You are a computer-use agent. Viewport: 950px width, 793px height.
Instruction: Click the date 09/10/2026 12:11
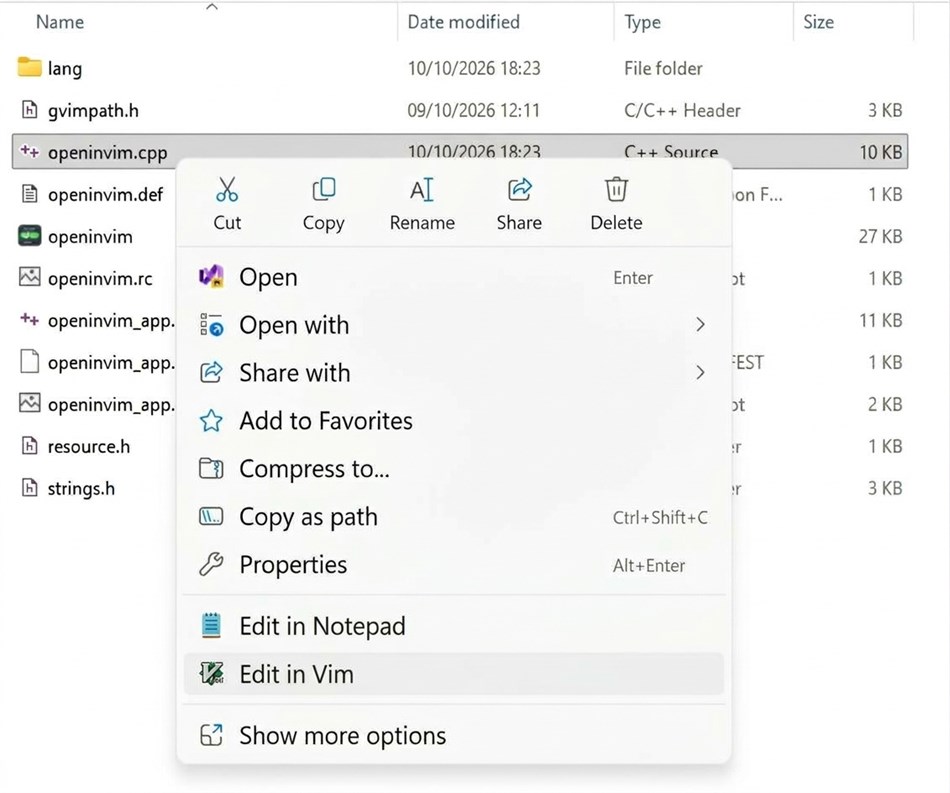click(x=473, y=110)
